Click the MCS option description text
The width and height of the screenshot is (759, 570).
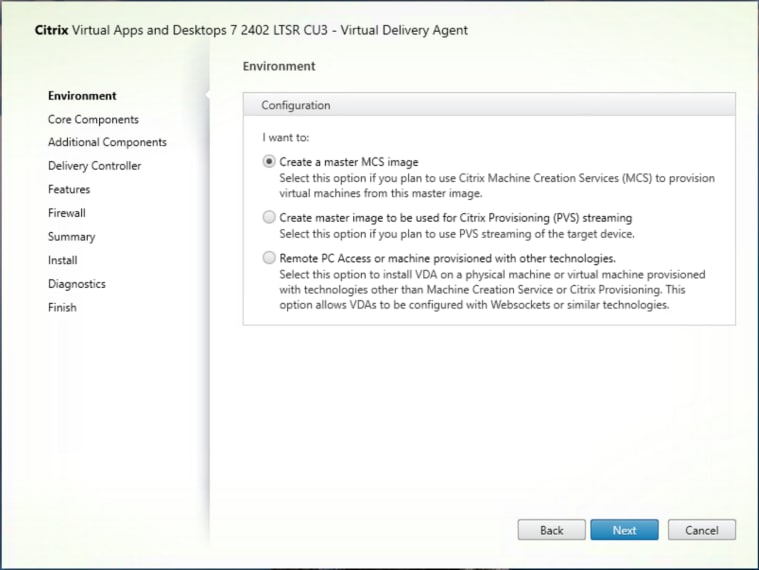[x=497, y=185]
